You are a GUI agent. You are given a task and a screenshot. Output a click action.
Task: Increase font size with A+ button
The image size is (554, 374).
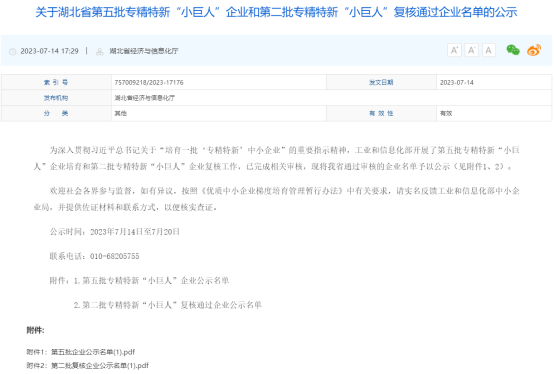pos(454,50)
